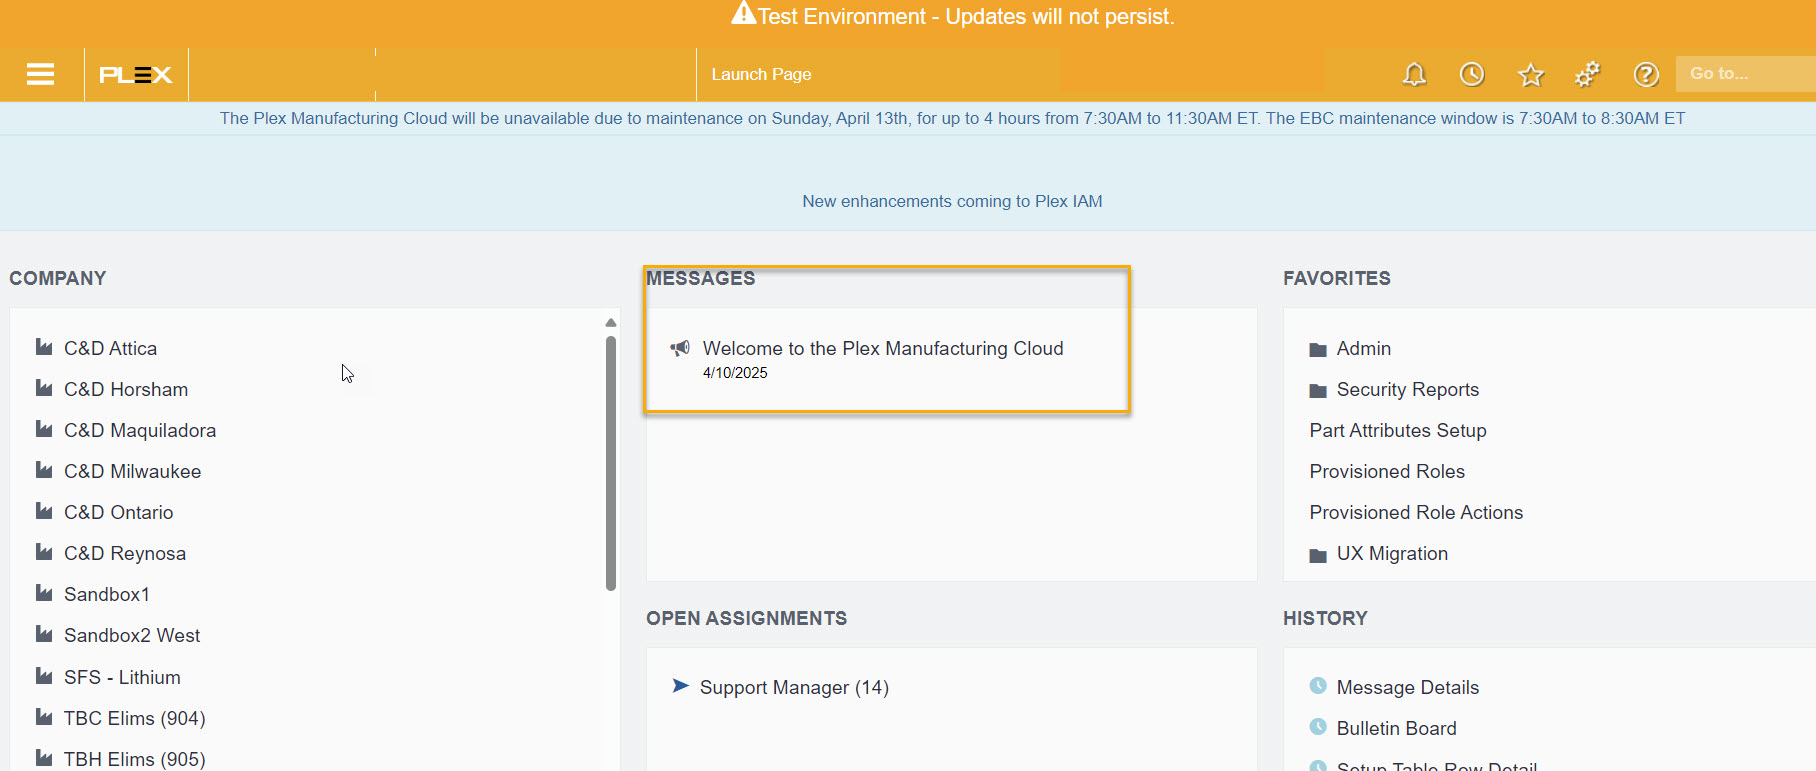This screenshot has width=1816, height=771.
Task: Open the Security Reports favorites folder
Action: coord(1408,389)
